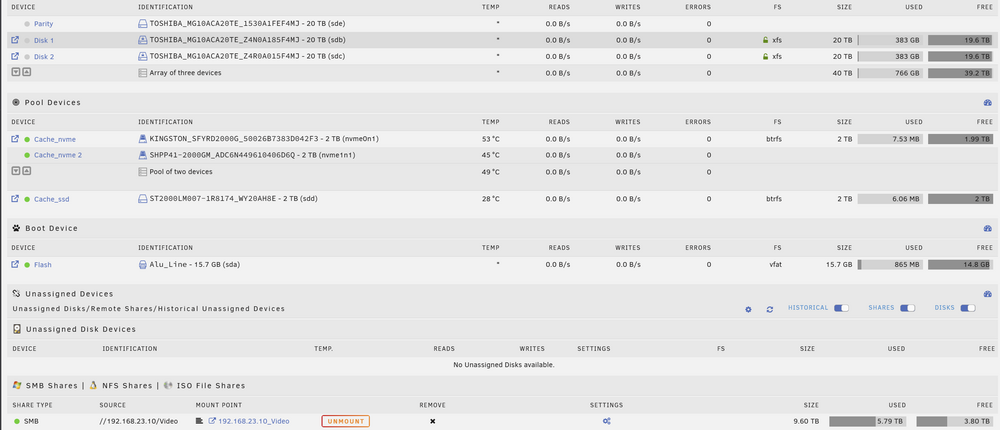The height and width of the screenshot is (430, 1000).
Task: Spin up all array devices arrow
Action: coord(26,72)
